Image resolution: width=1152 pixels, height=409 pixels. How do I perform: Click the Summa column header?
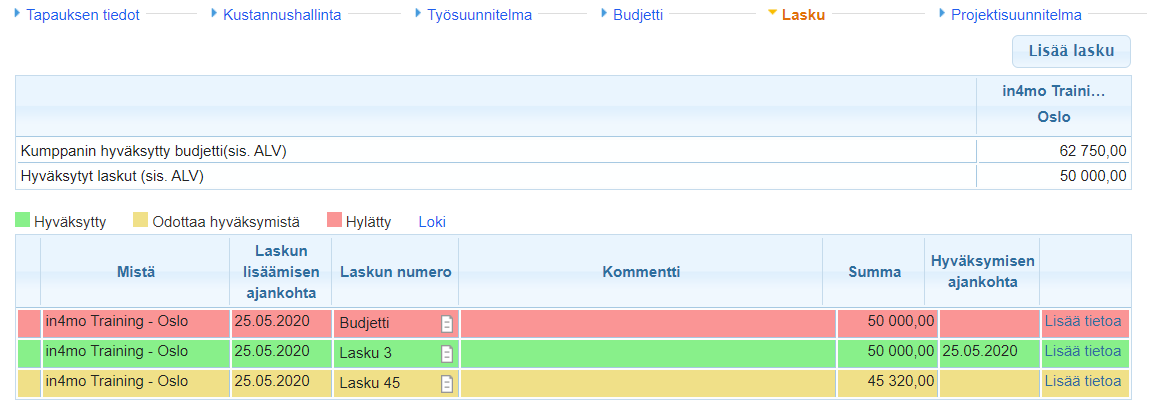[874, 272]
